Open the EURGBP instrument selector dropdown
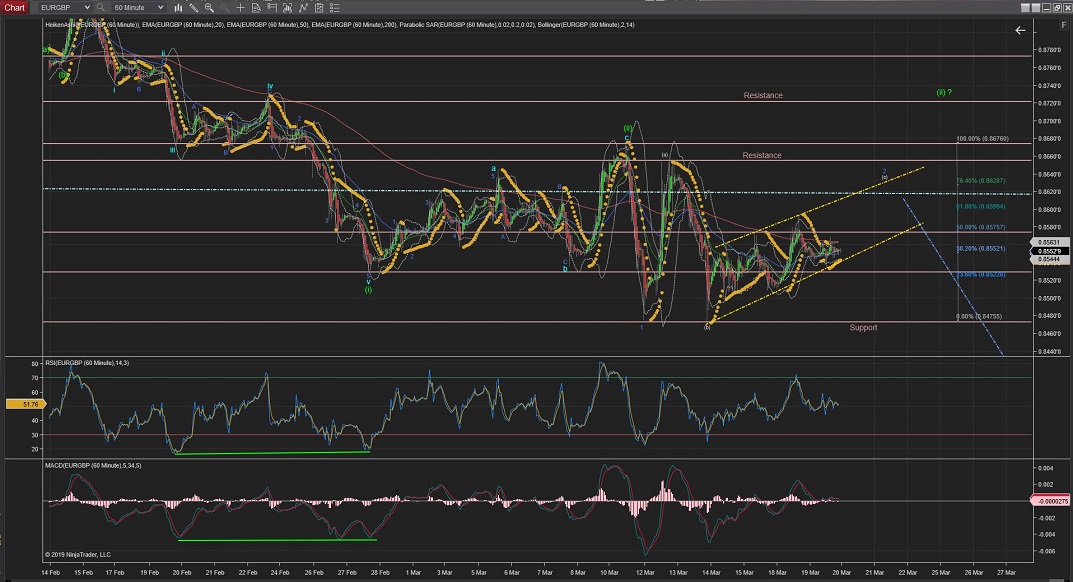 pyautogui.click(x=64, y=8)
